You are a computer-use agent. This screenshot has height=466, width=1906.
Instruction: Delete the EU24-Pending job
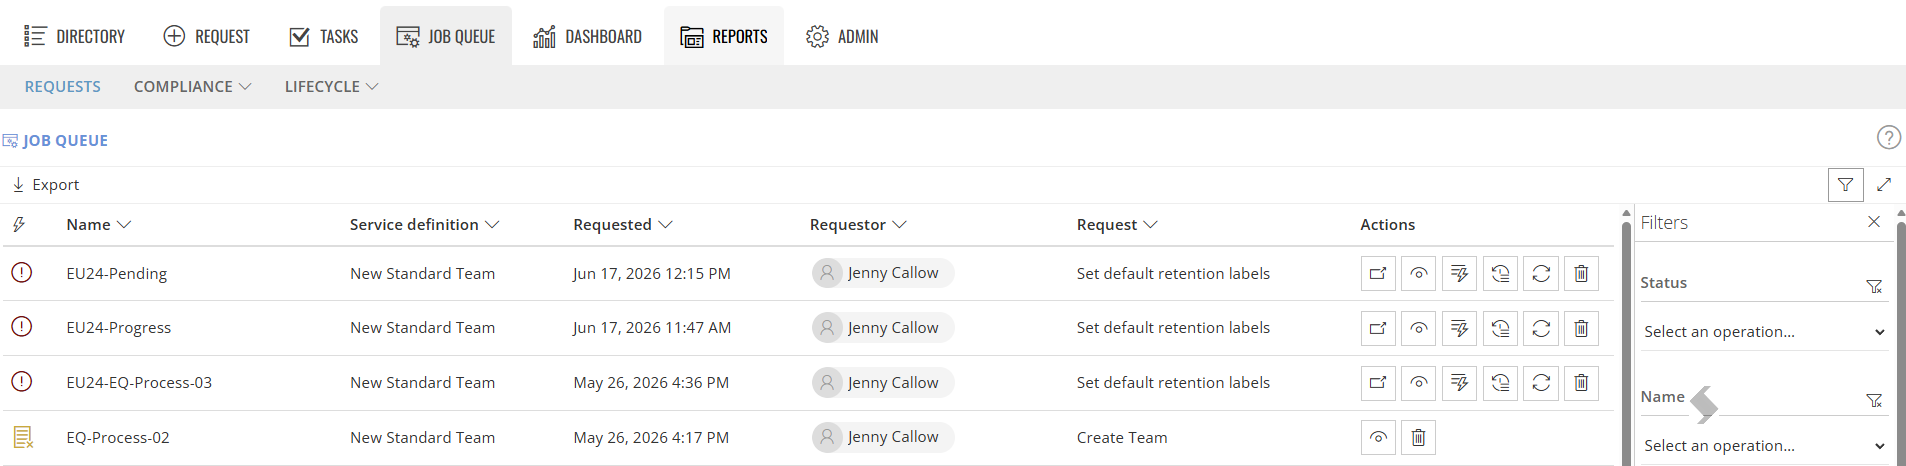click(x=1581, y=273)
